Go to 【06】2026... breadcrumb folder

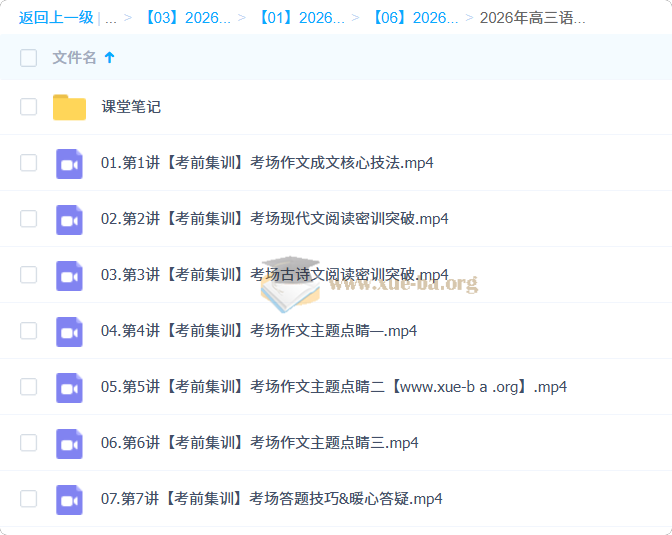click(x=415, y=18)
